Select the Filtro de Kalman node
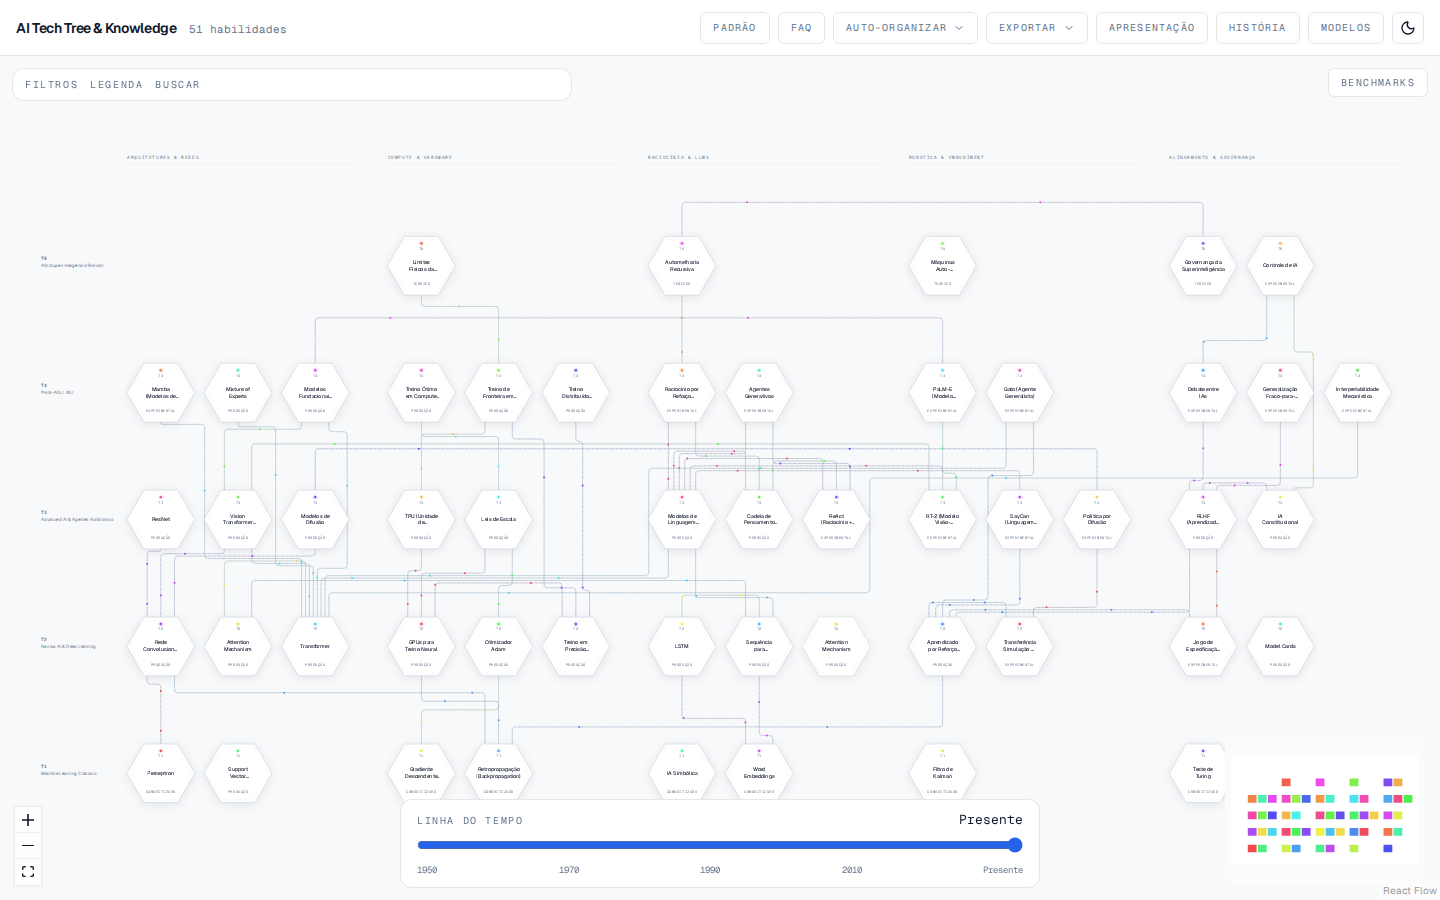Screen dimensions: 1440x900 click(x=942, y=773)
